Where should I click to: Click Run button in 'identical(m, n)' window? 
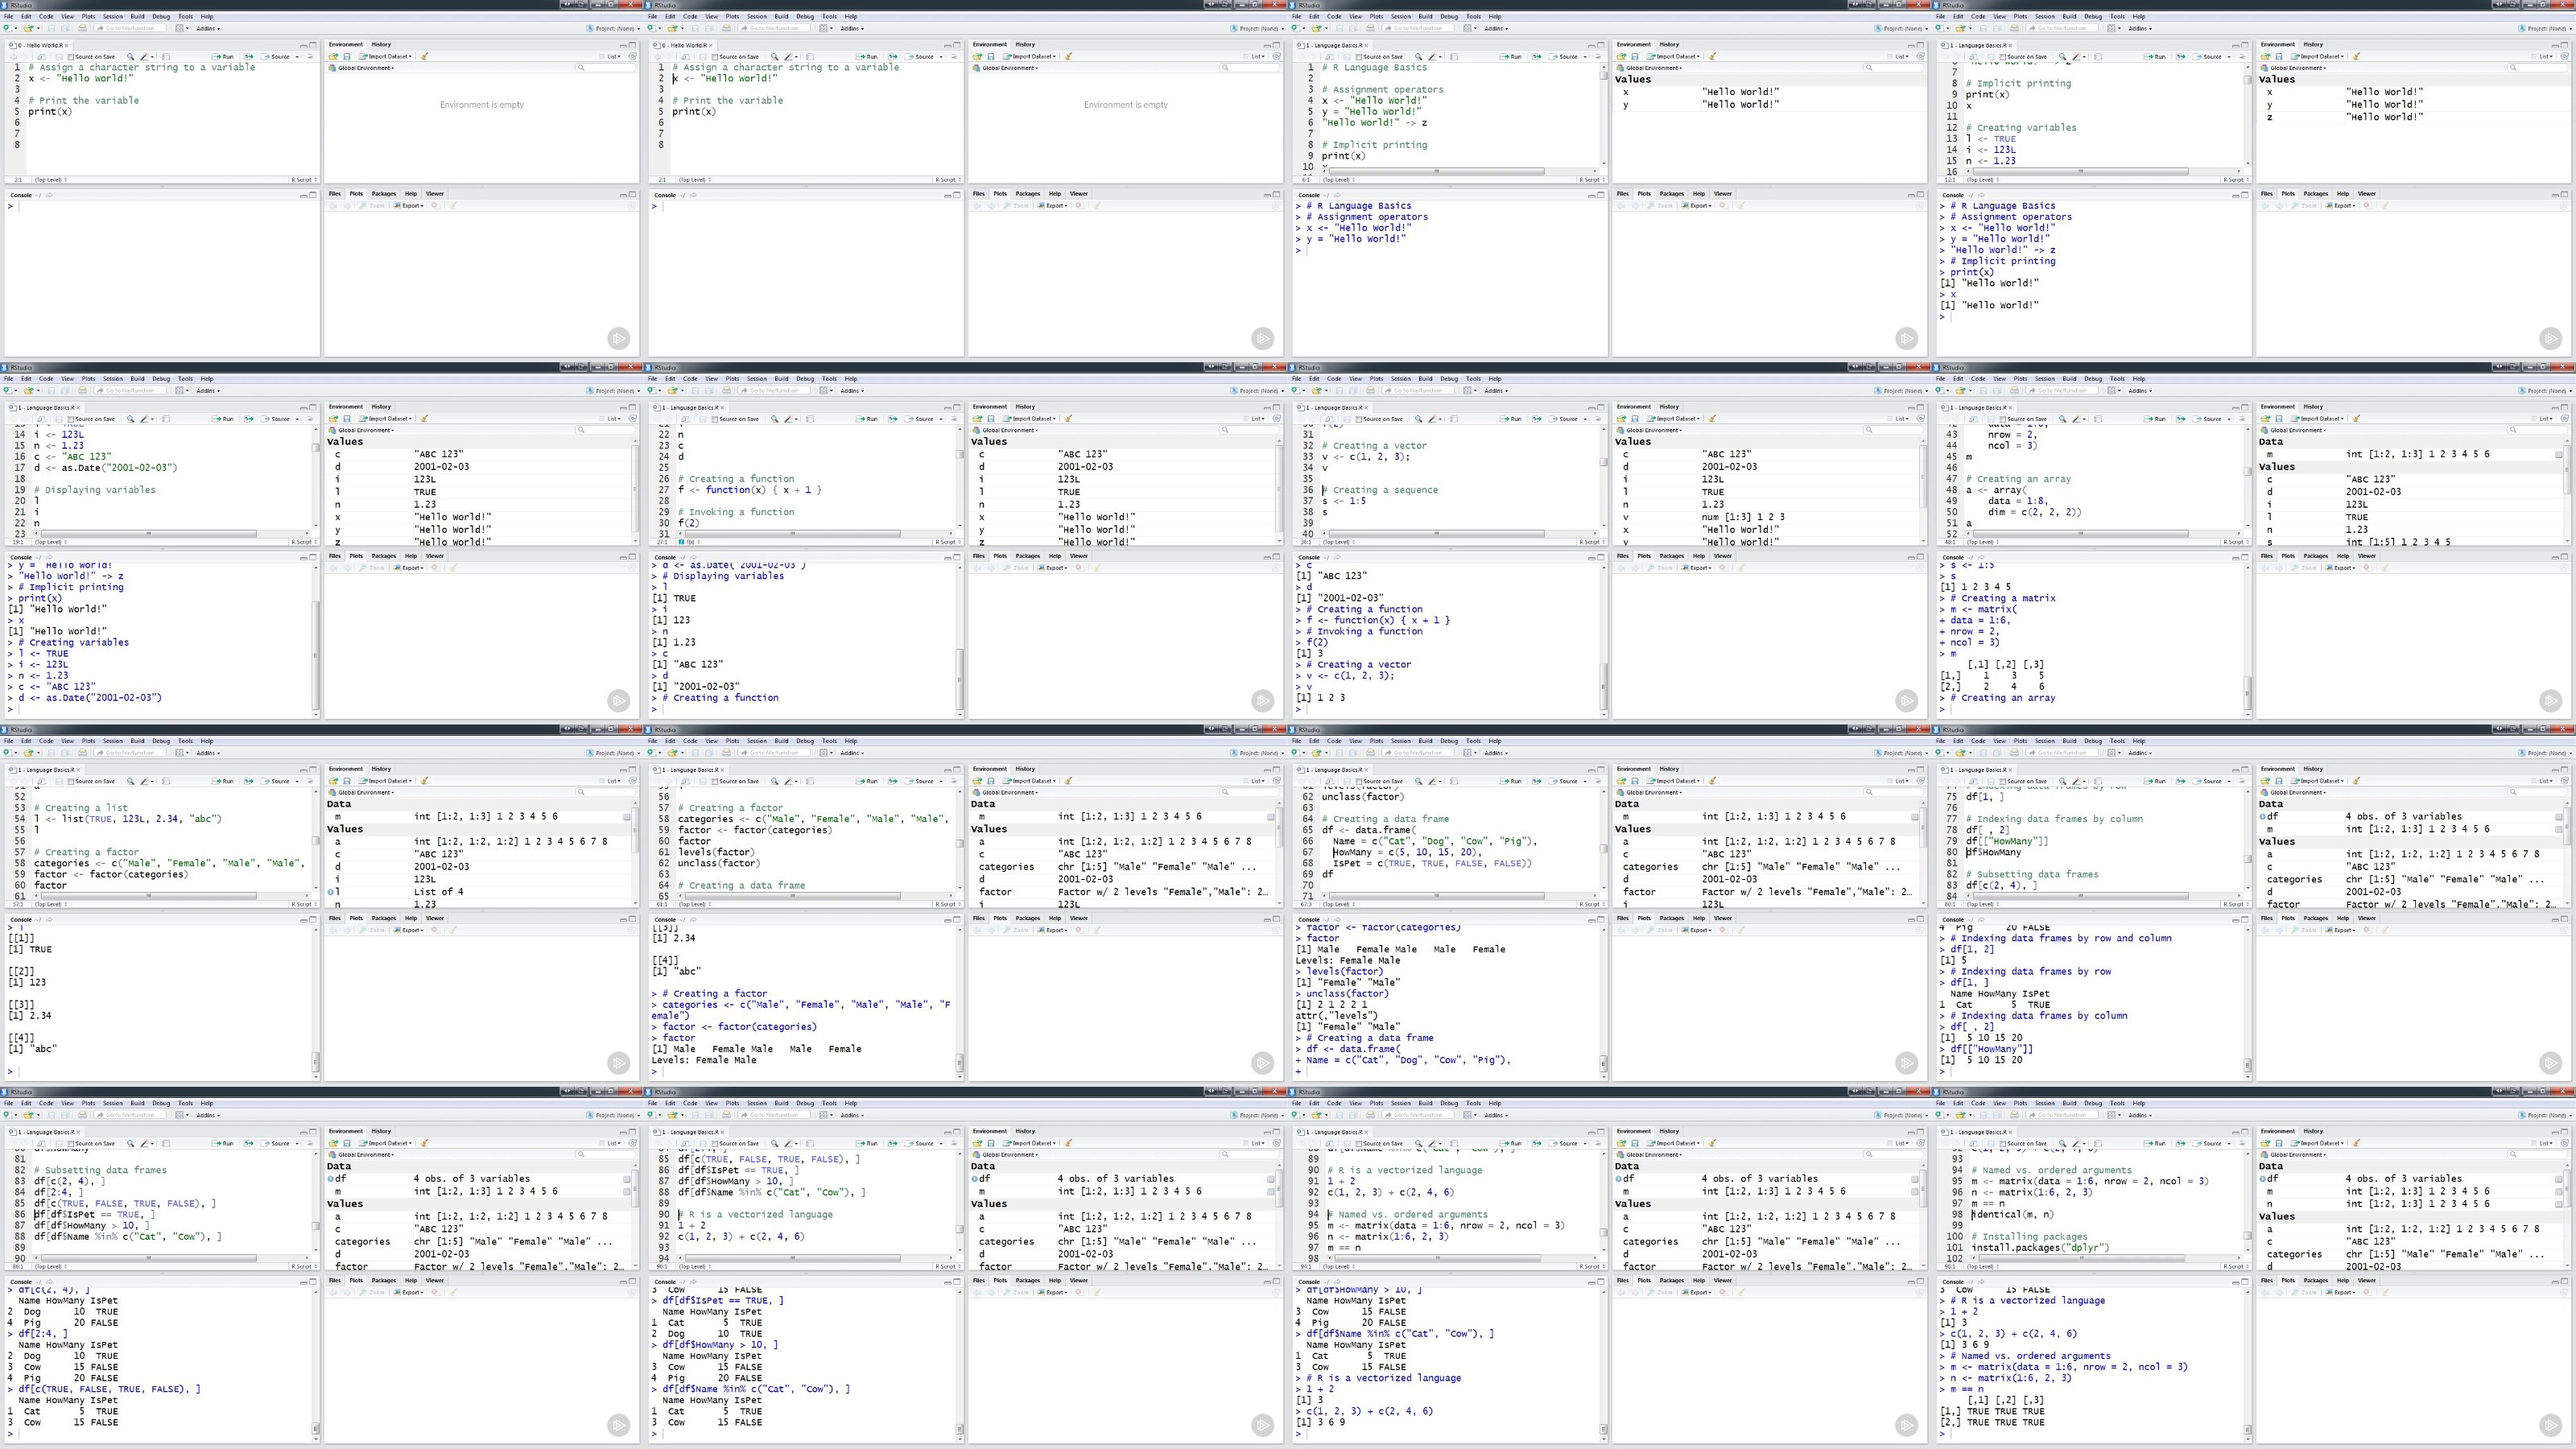(2155, 1144)
